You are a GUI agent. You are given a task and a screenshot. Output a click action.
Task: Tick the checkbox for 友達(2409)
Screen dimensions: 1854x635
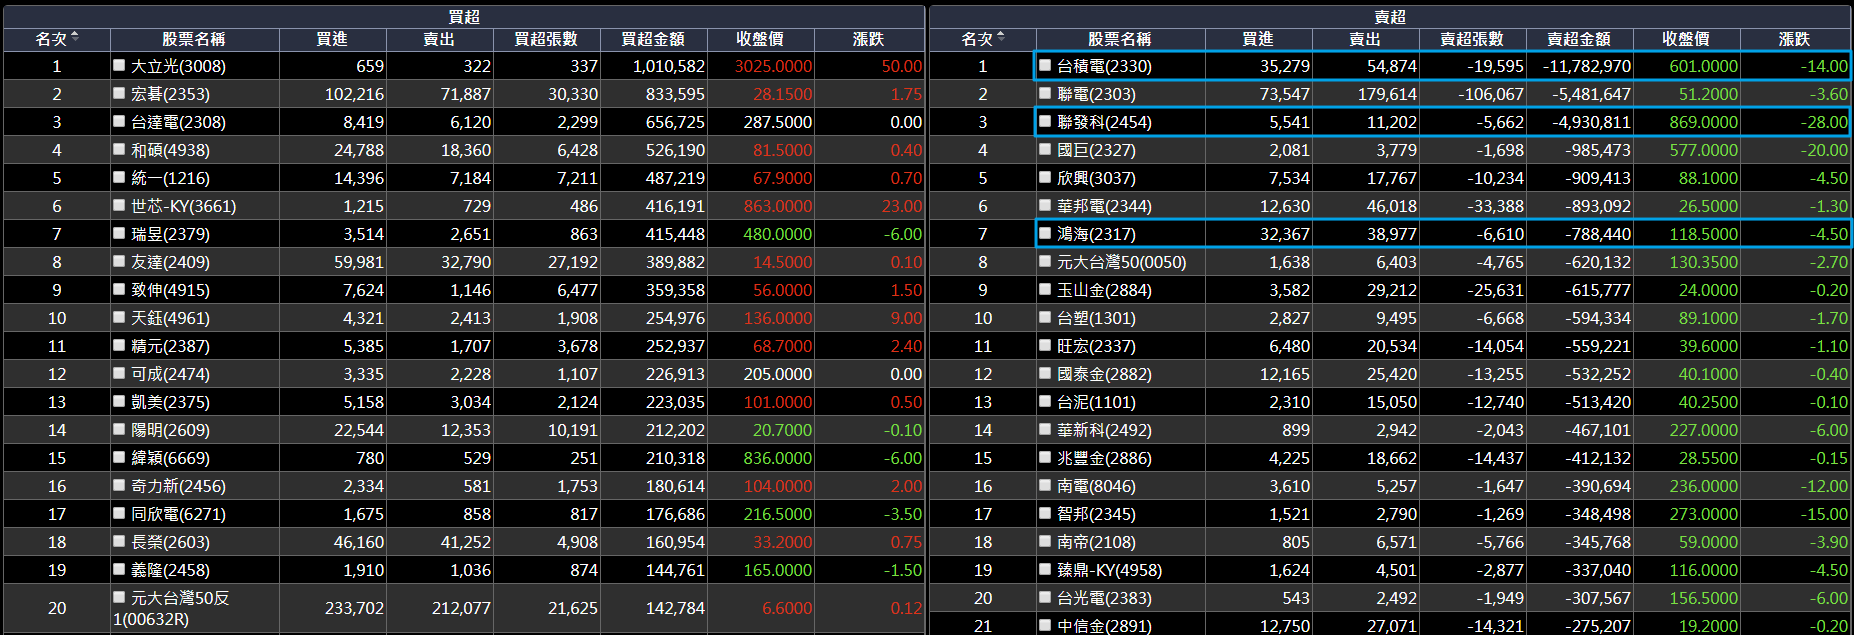point(119,261)
